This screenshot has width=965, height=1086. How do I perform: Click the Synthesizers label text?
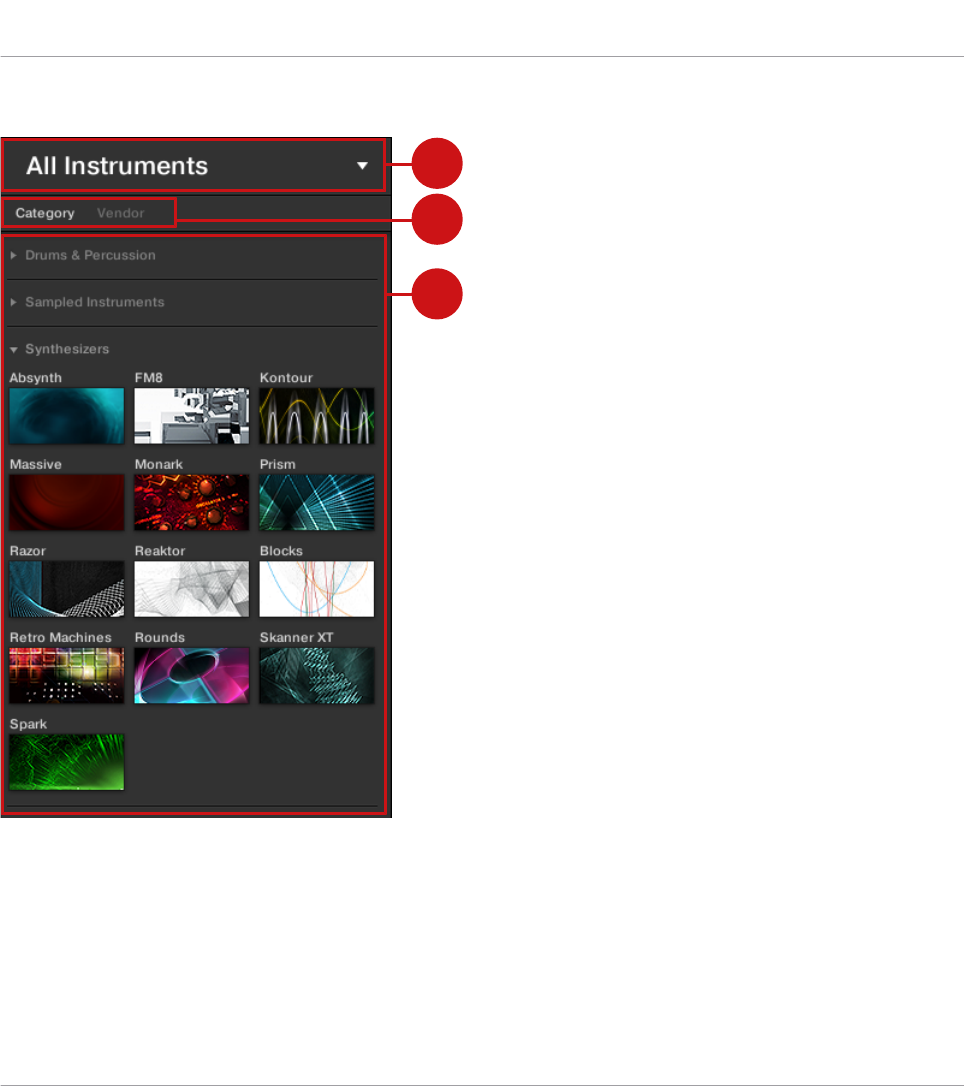pyautogui.click(x=67, y=350)
